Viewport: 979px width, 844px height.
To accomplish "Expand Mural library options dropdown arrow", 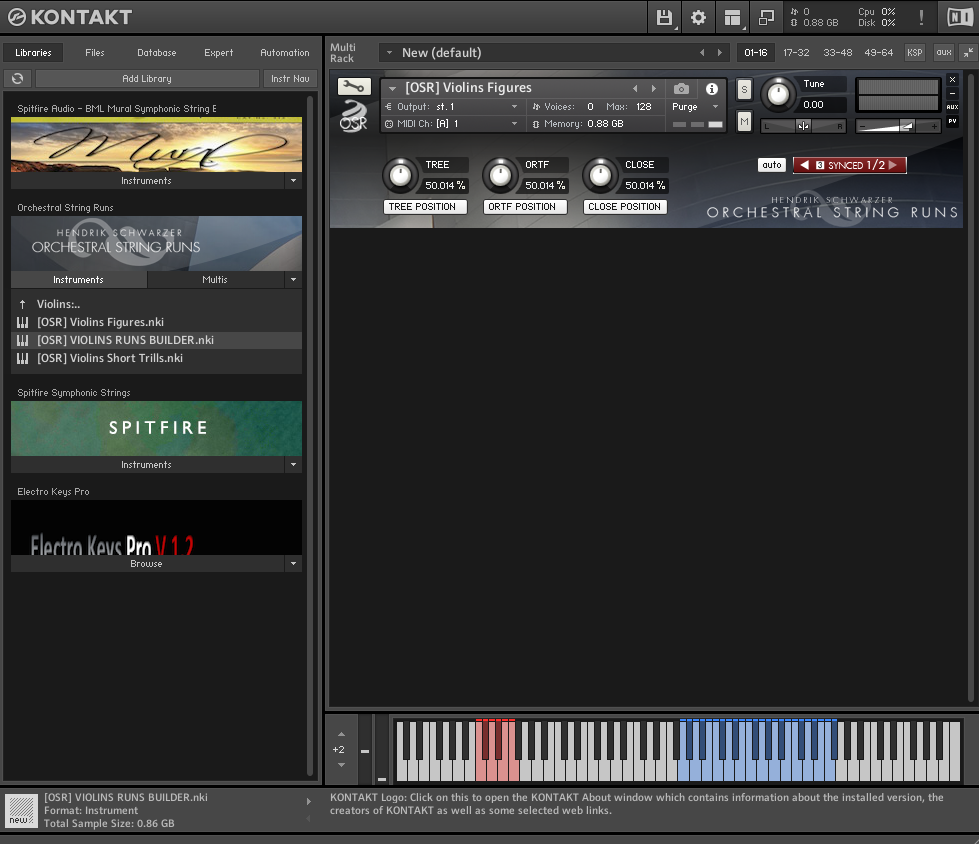I will [293, 180].
